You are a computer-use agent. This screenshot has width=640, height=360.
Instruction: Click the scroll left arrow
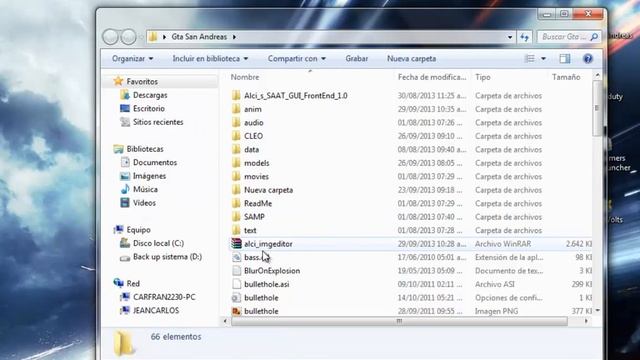(225, 321)
